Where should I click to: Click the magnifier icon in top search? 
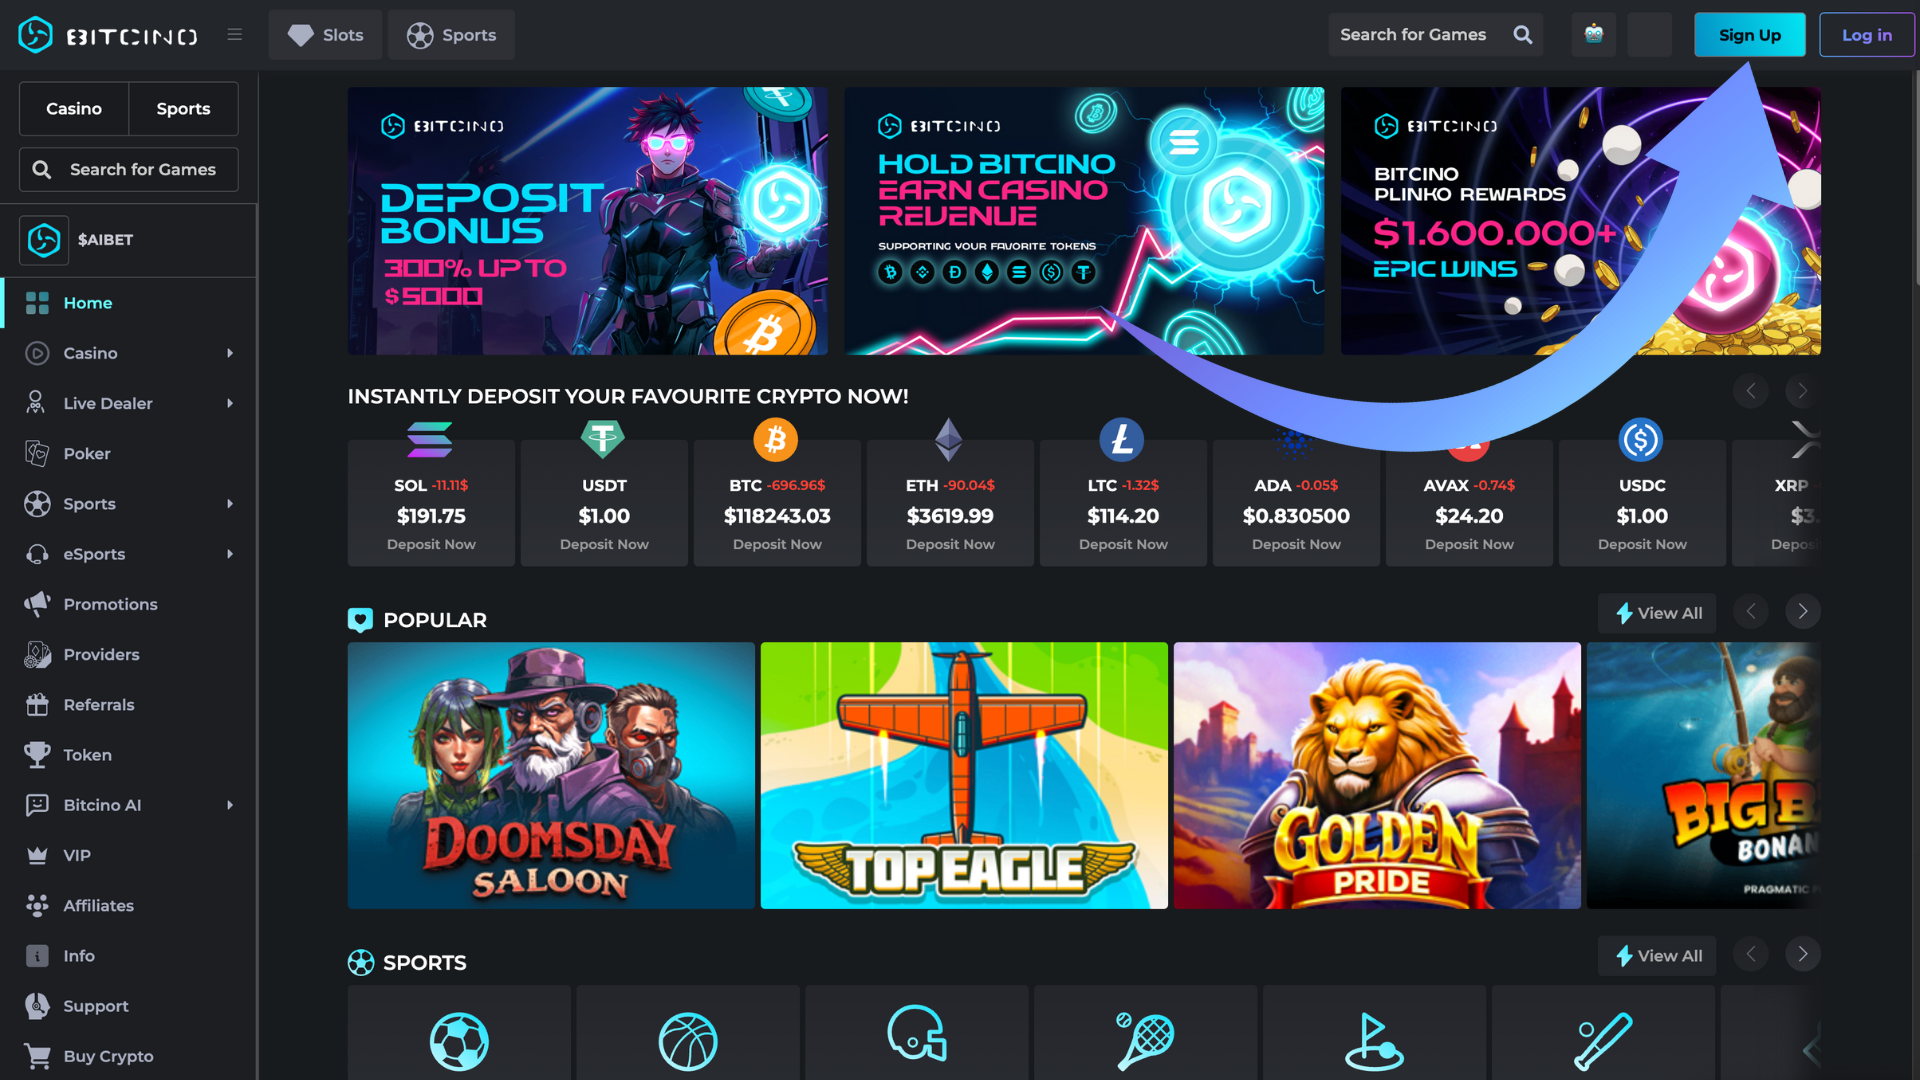[1523, 35]
